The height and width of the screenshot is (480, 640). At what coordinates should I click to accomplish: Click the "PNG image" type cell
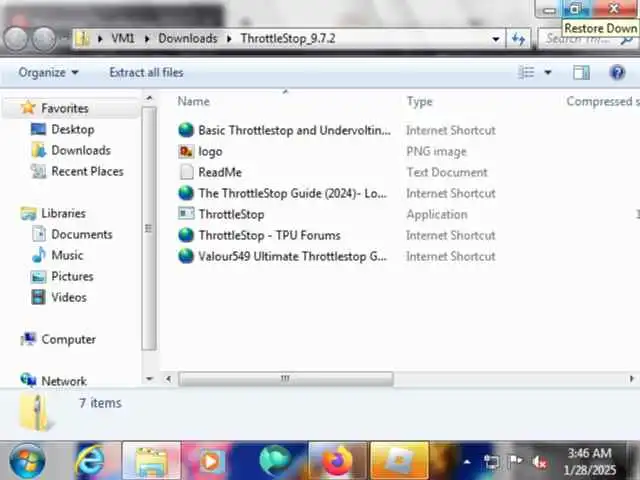coord(436,151)
